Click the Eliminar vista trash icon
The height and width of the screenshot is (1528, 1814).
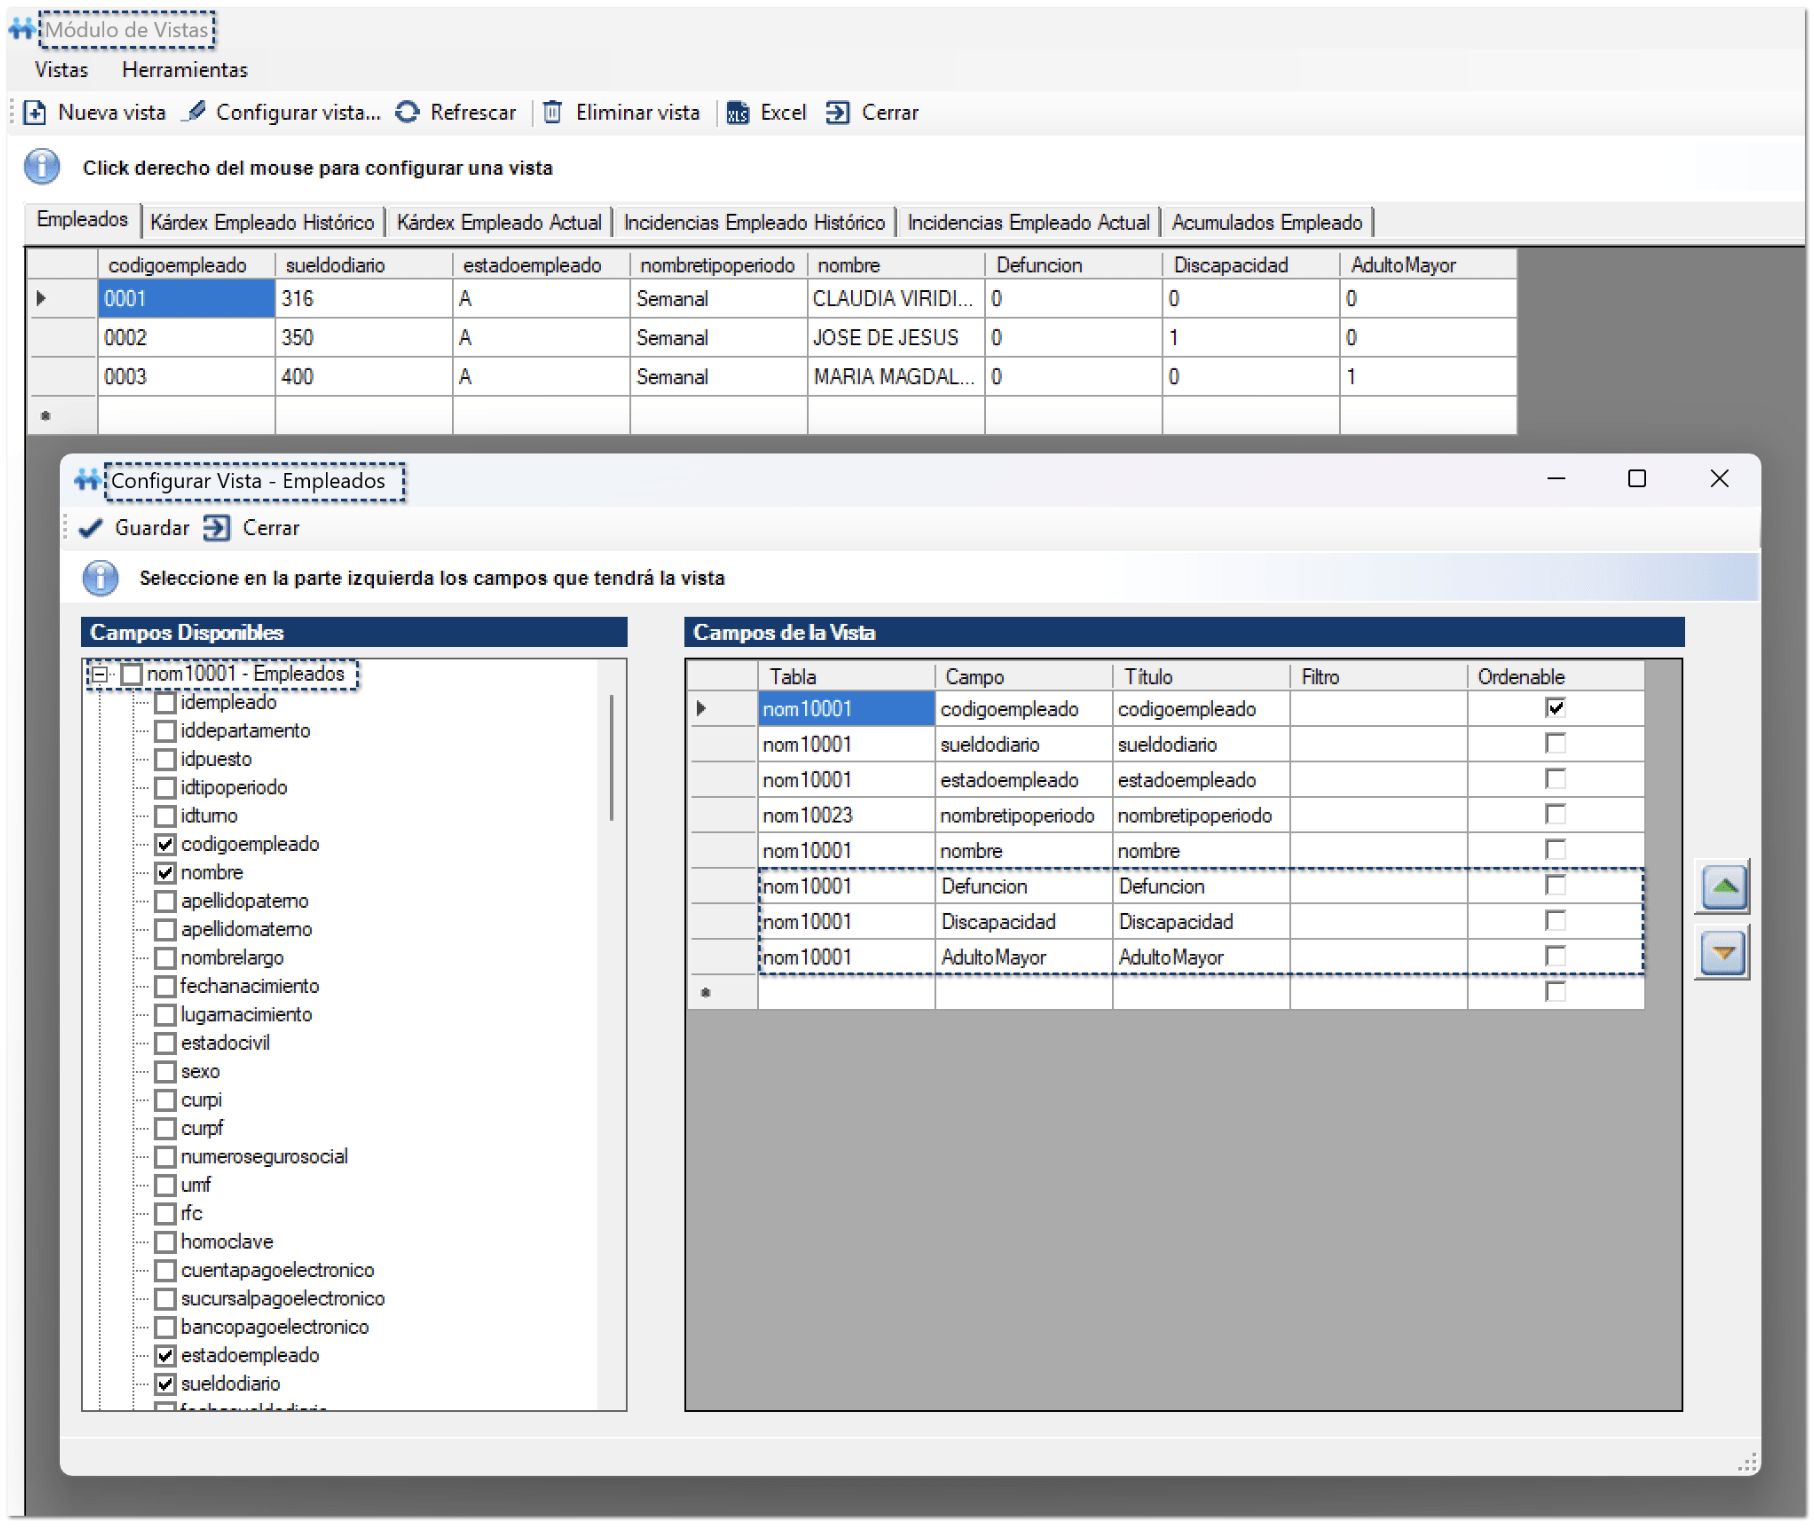(x=552, y=113)
